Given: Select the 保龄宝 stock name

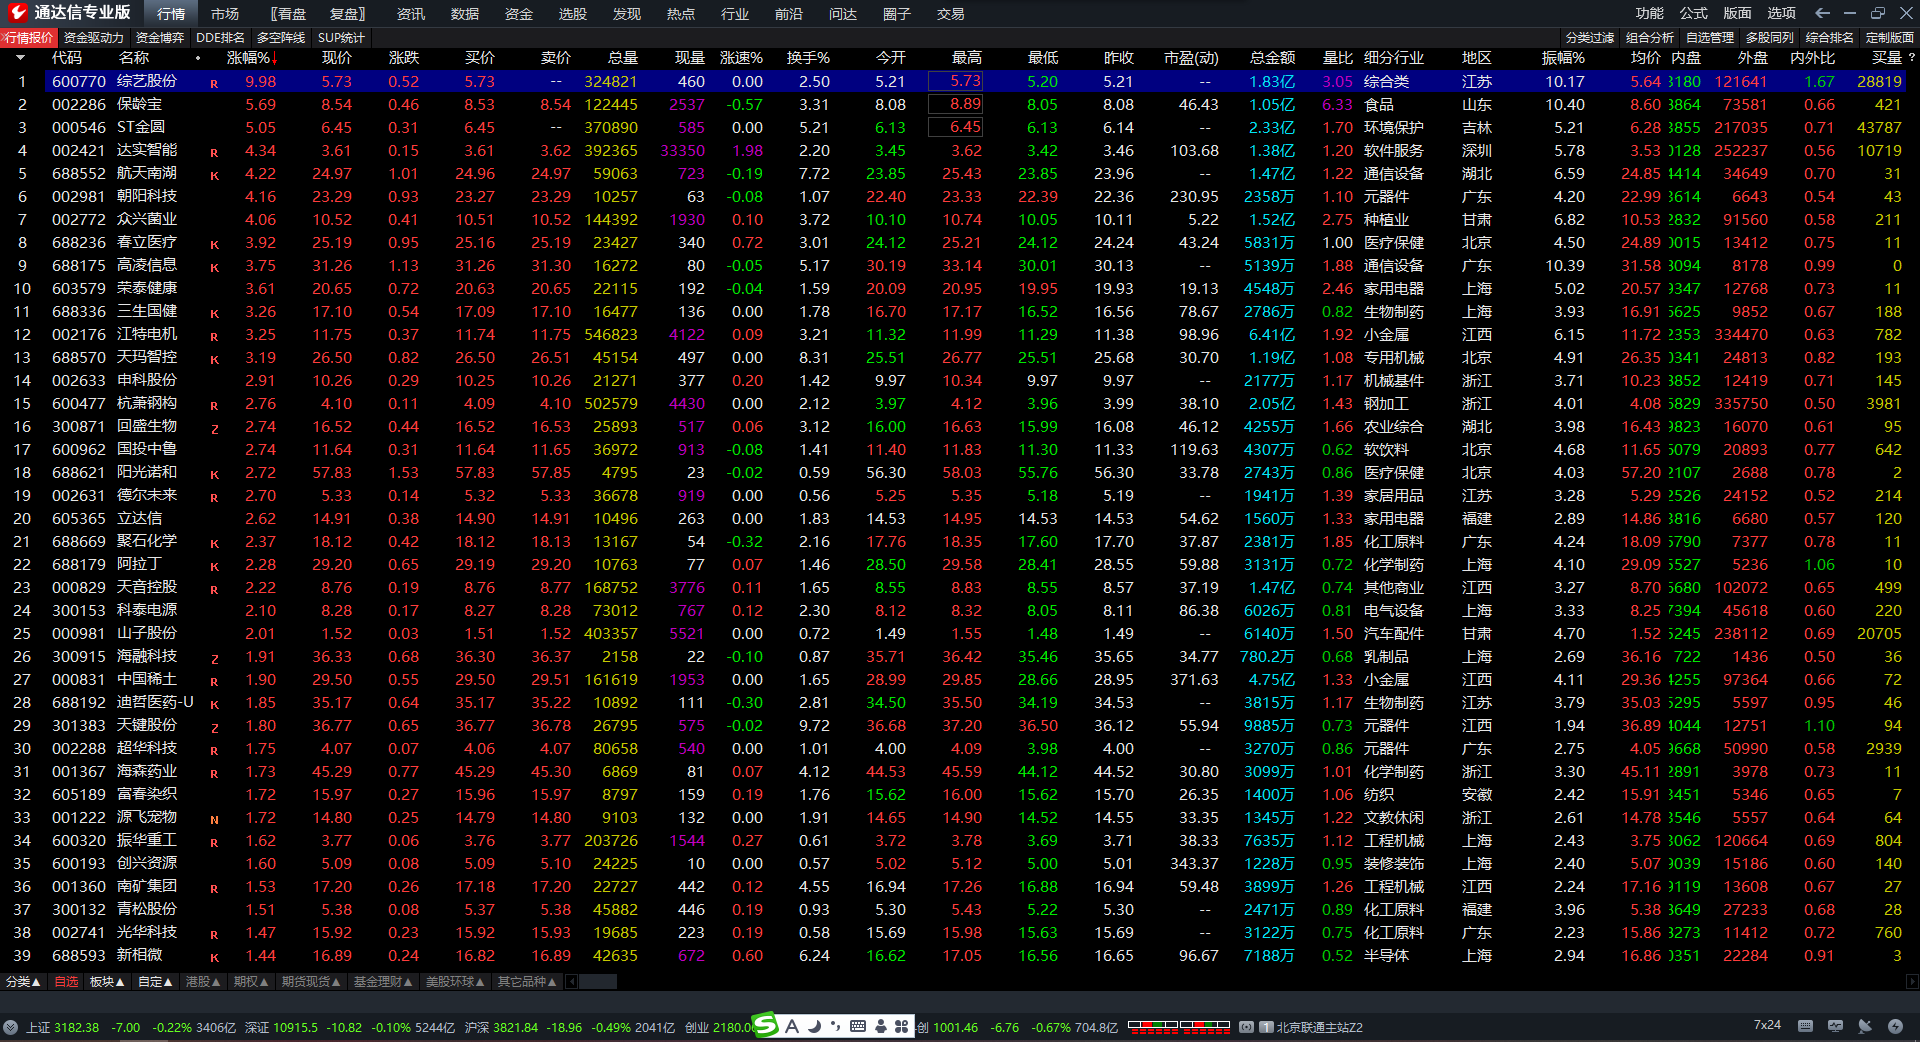Looking at the screenshot, I should (139, 104).
